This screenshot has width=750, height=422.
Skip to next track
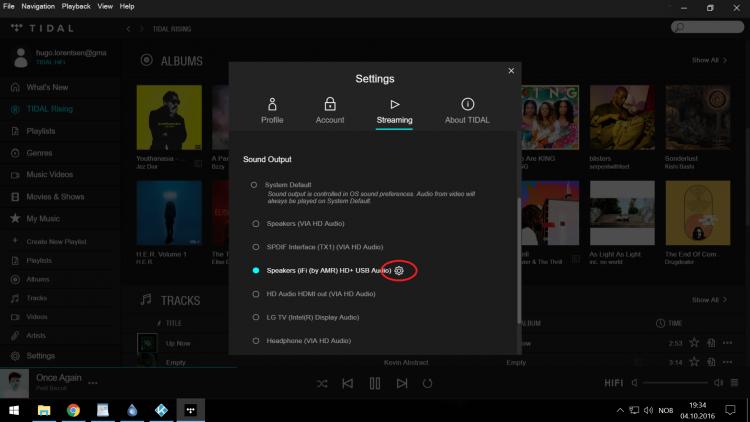coord(402,383)
